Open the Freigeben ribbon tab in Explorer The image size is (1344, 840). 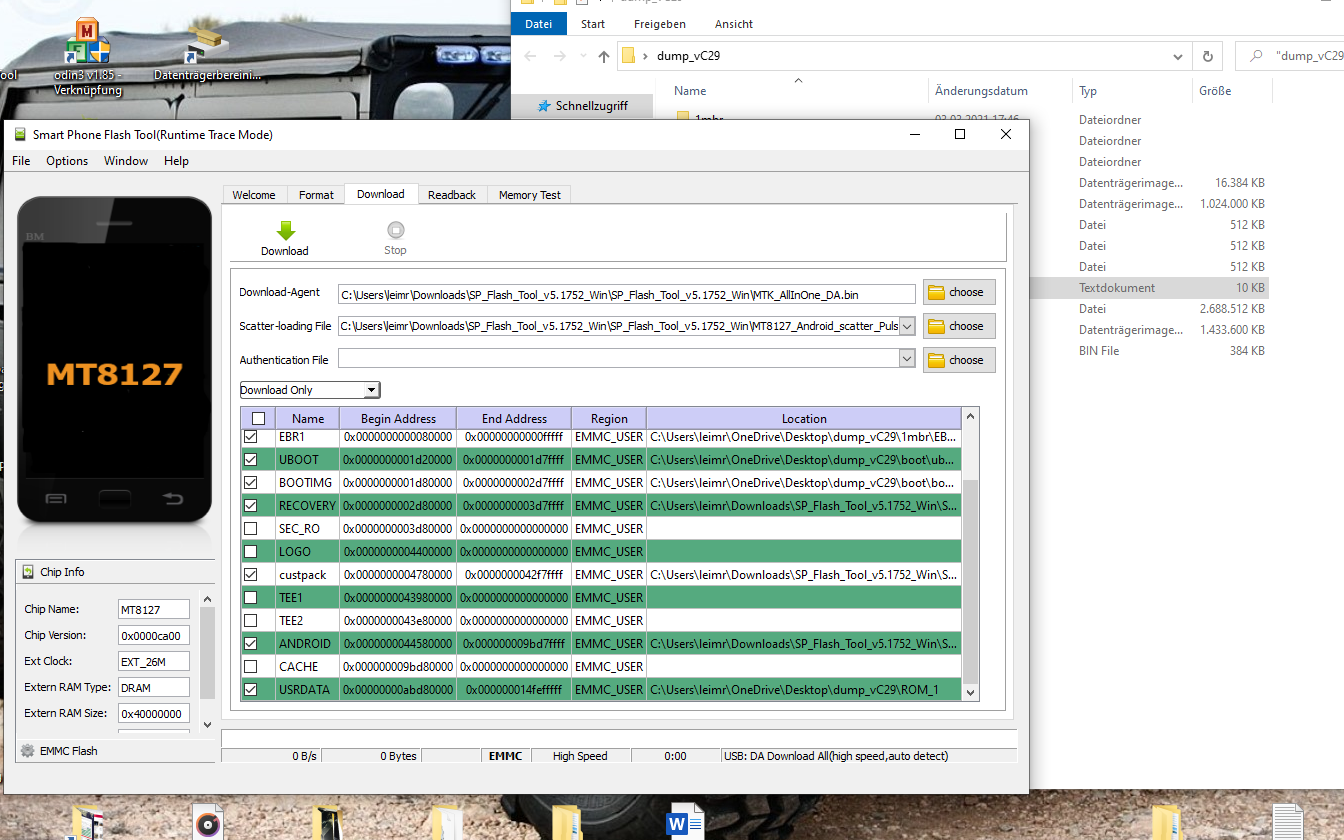tap(660, 24)
